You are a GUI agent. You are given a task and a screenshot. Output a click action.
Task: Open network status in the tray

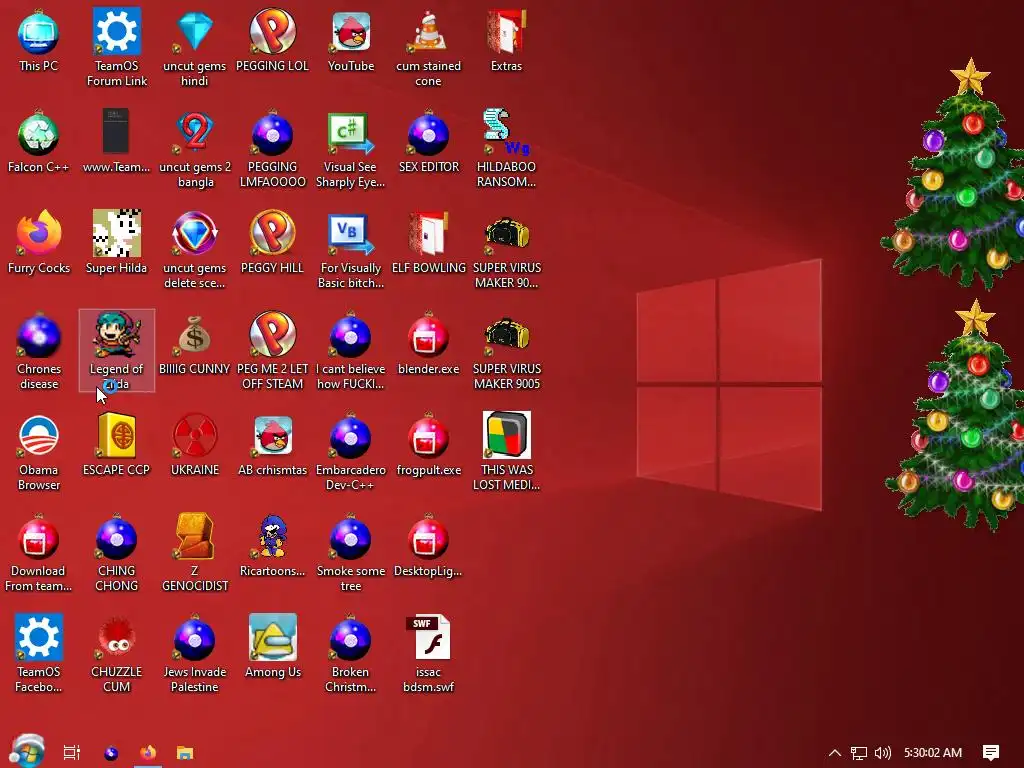(859, 753)
